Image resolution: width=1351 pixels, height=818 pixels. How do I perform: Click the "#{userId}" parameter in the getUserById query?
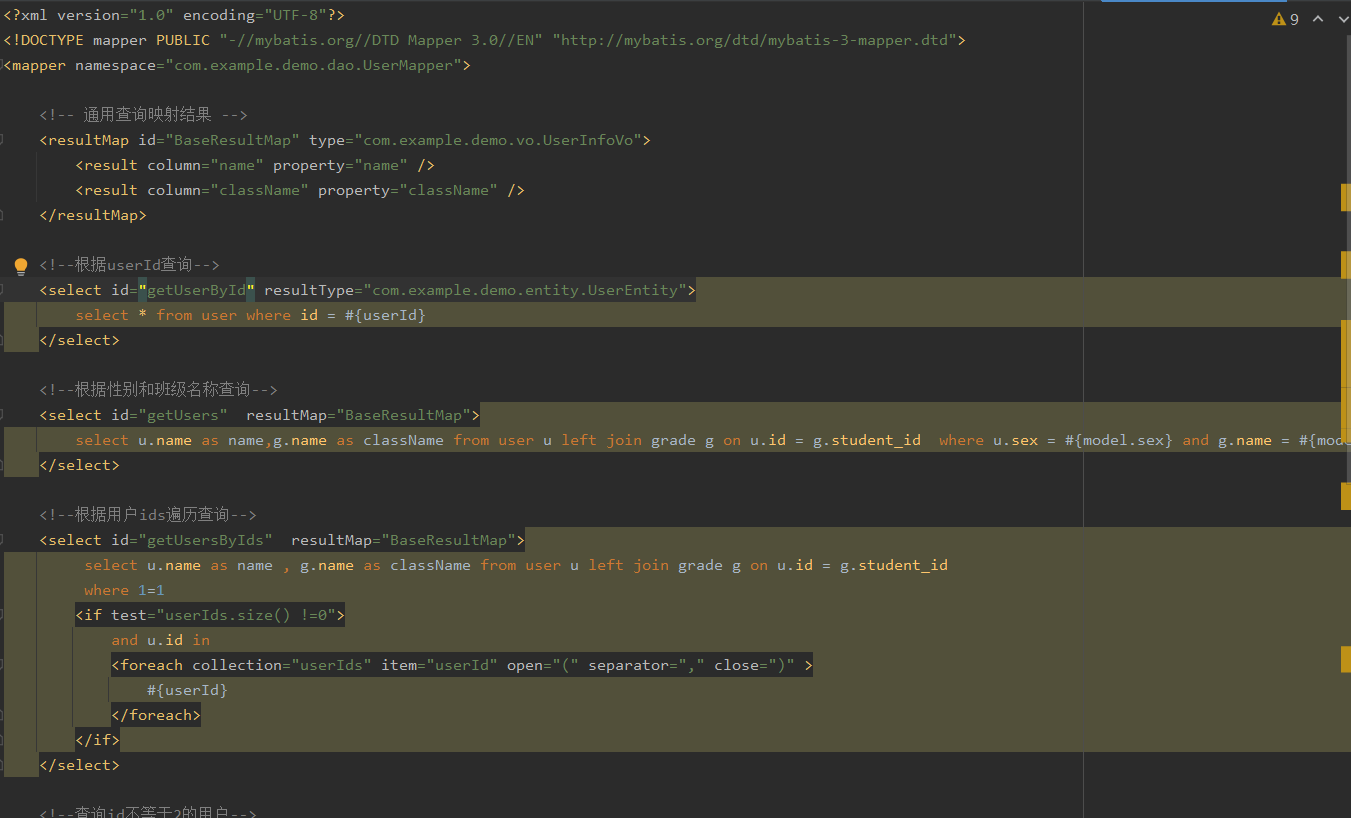click(386, 315)
